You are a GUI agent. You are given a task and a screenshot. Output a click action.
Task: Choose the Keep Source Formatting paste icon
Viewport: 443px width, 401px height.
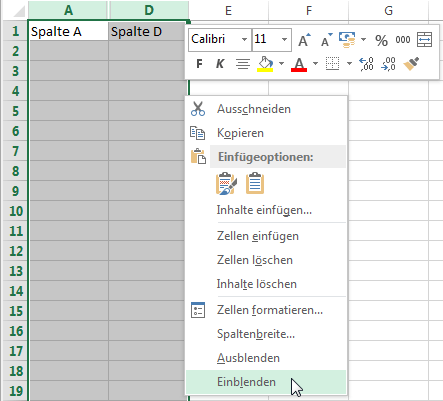[x=226, y=183]
